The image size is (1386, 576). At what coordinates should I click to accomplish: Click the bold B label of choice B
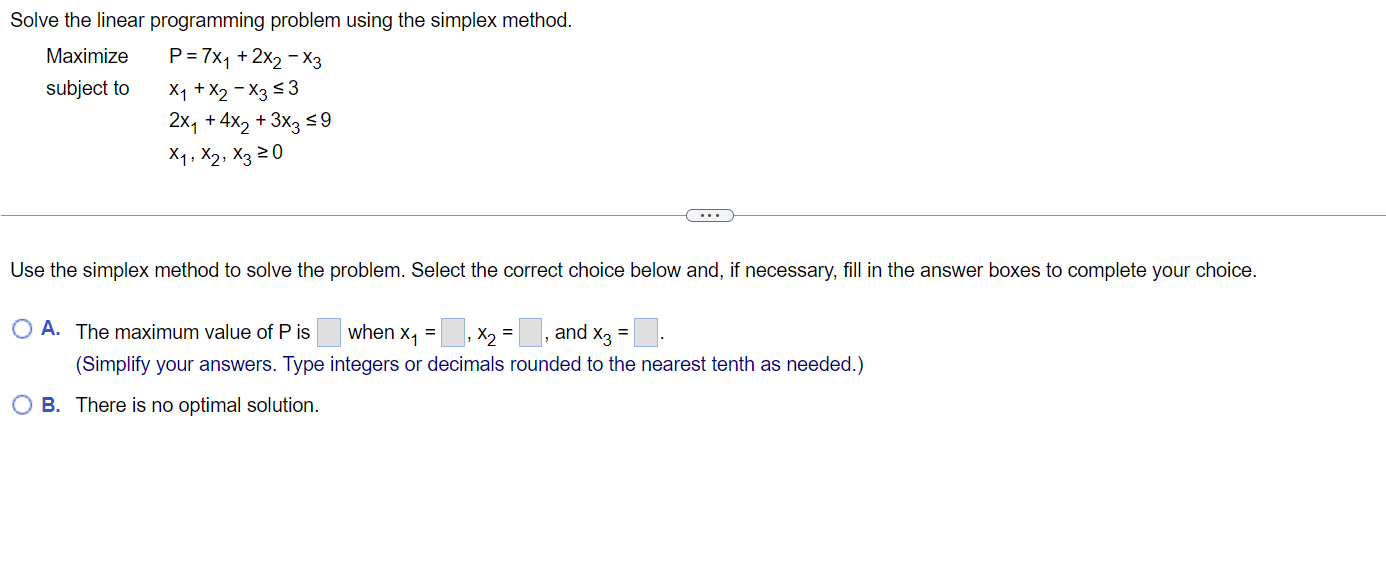click(47, 404)
